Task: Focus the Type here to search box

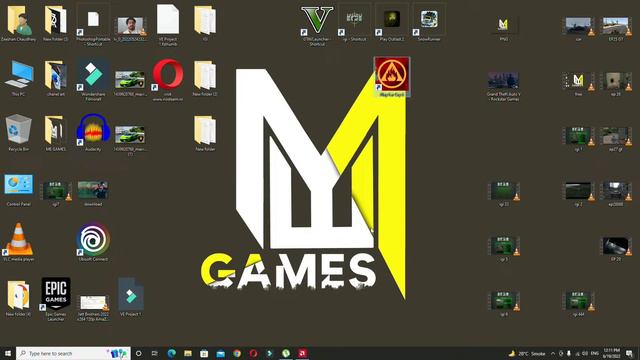Action: 73,353
